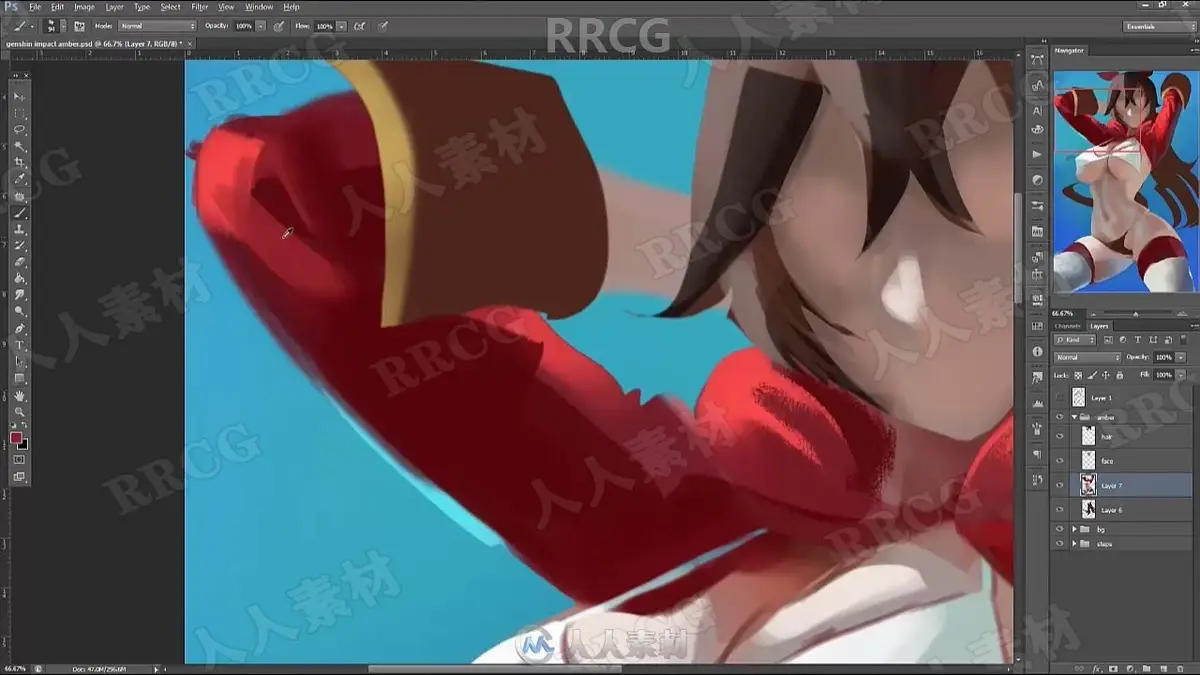This screenshot has width=1200, height=675.
Task: Hide the hair layer
Action: click(1060, 436)
